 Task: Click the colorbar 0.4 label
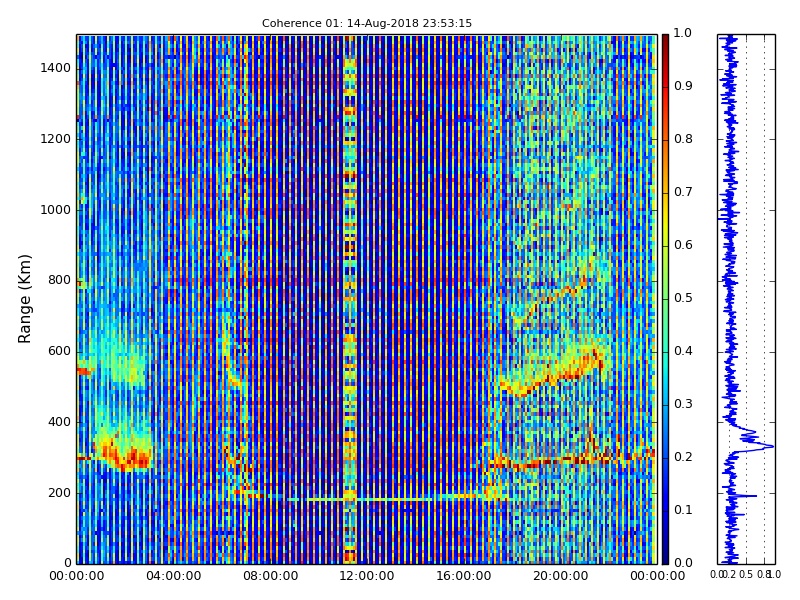click(x=683, y=351)
